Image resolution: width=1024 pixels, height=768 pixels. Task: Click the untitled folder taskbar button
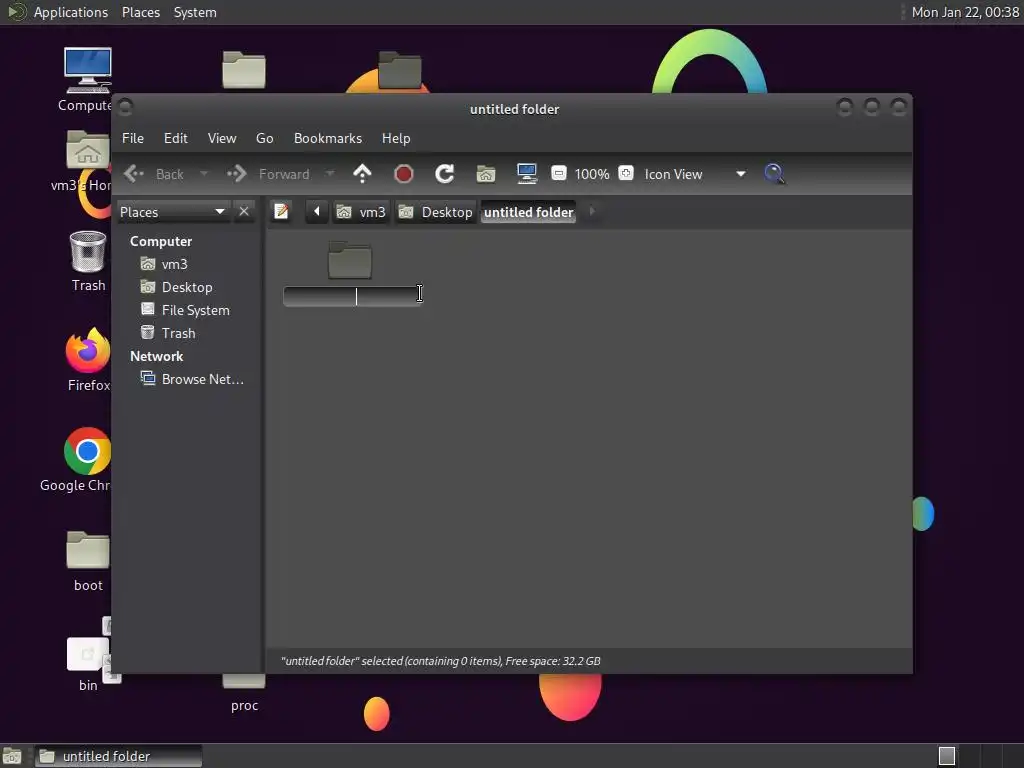[x=118, y=756]
